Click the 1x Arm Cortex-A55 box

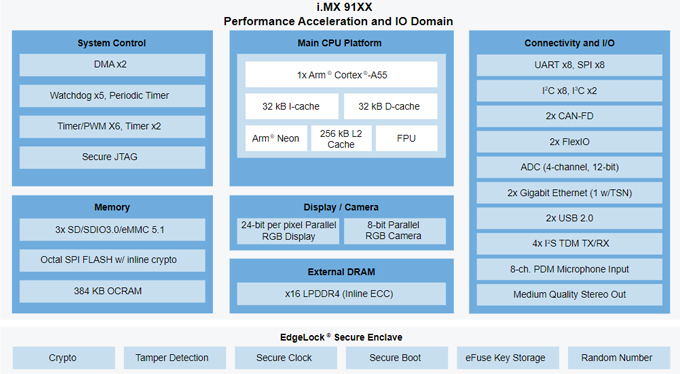341,75
